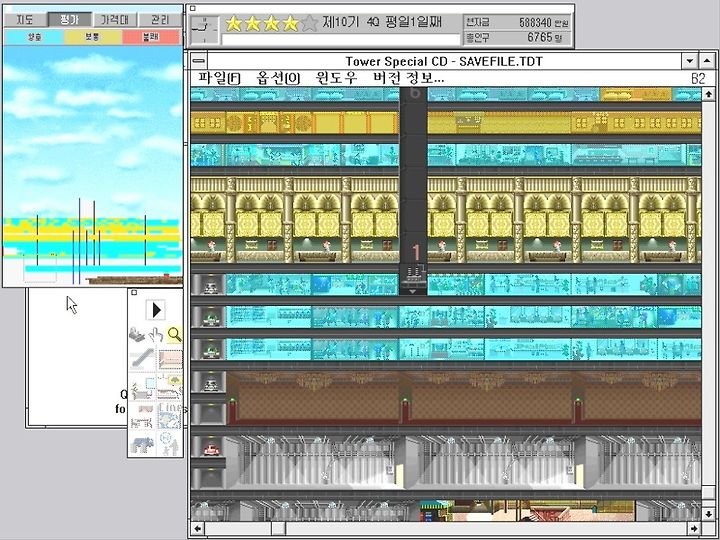Click the white message field under stars
Image resolution: width=720 pixels, height=540 pixels.
coord(341,39)
